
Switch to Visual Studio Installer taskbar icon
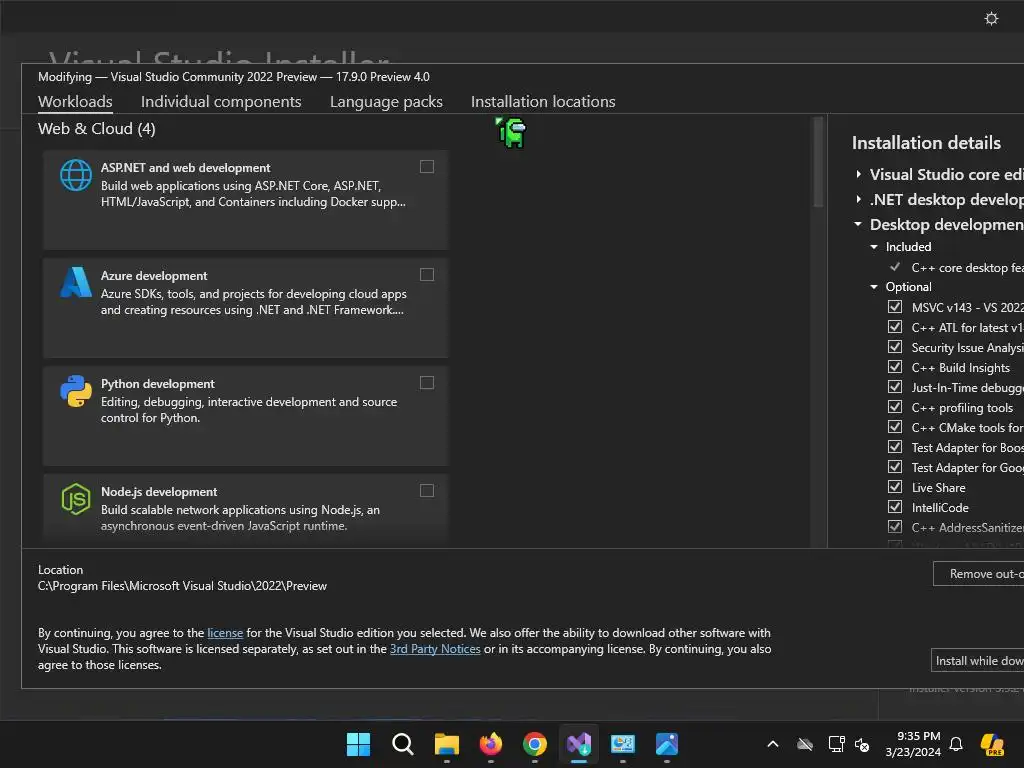(x=579, y=744)
